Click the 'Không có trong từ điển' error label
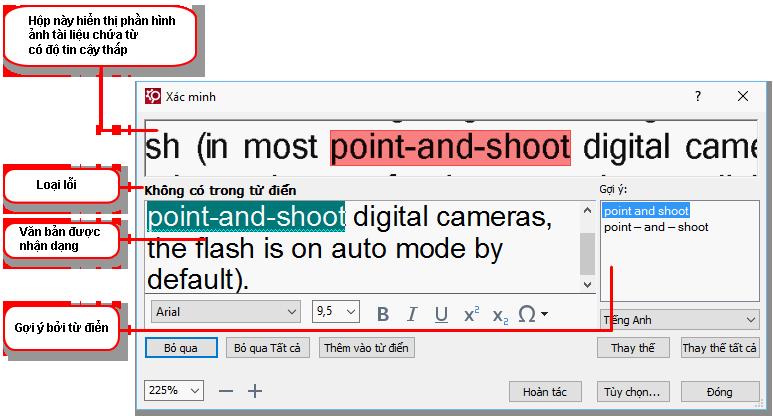This screenshot has width=773, height=416. tap(220, 191)
